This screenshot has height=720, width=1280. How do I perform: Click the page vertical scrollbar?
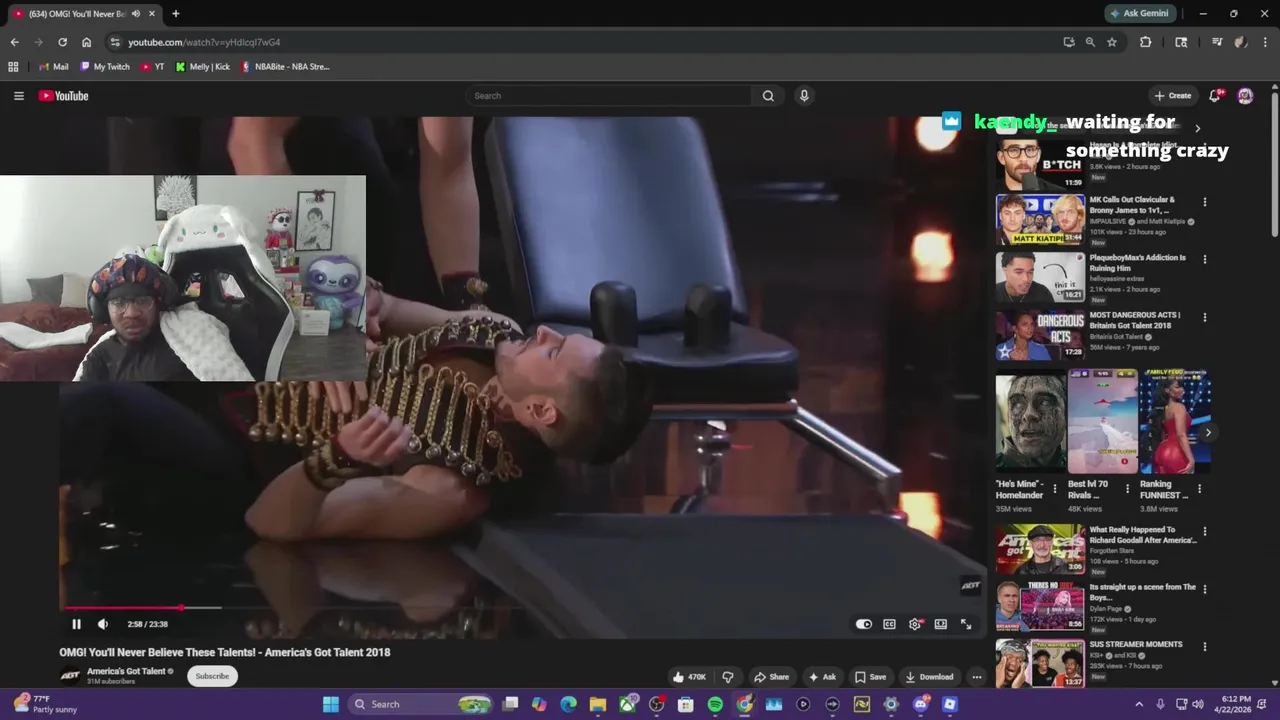coord(1274,165)
